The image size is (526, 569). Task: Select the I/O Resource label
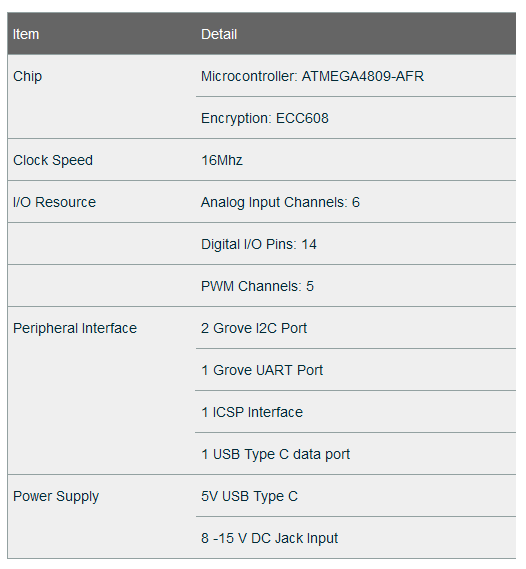click(54, 202)
